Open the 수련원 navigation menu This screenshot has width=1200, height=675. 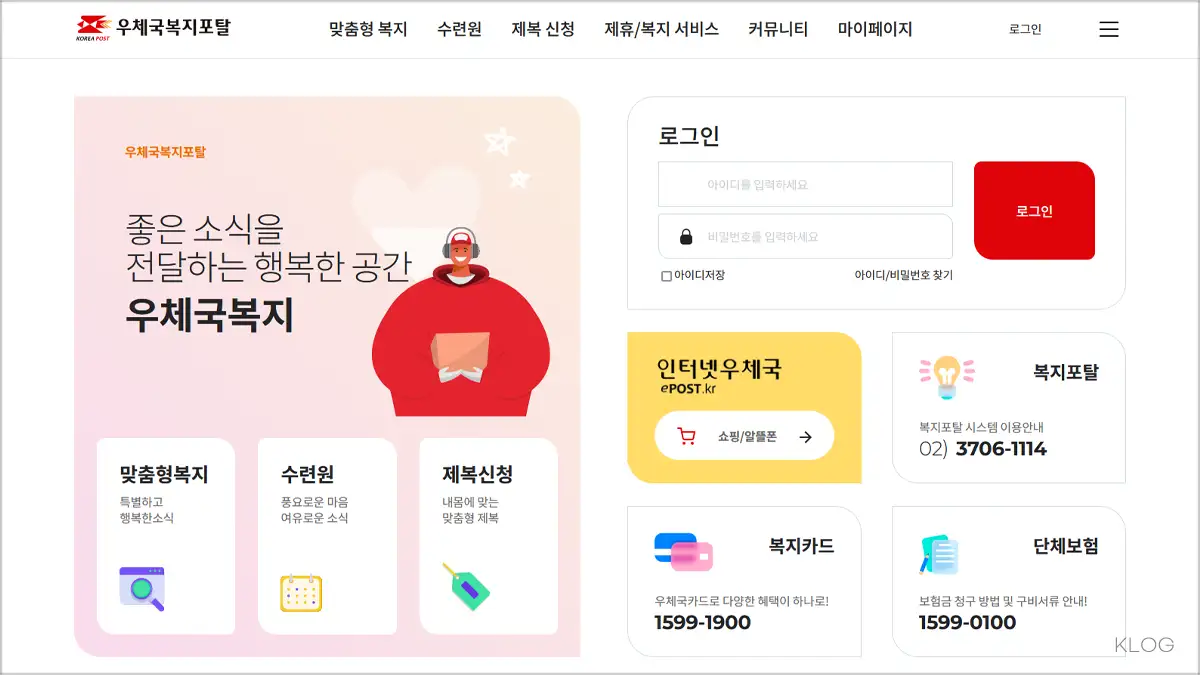[x=460, y=29]
